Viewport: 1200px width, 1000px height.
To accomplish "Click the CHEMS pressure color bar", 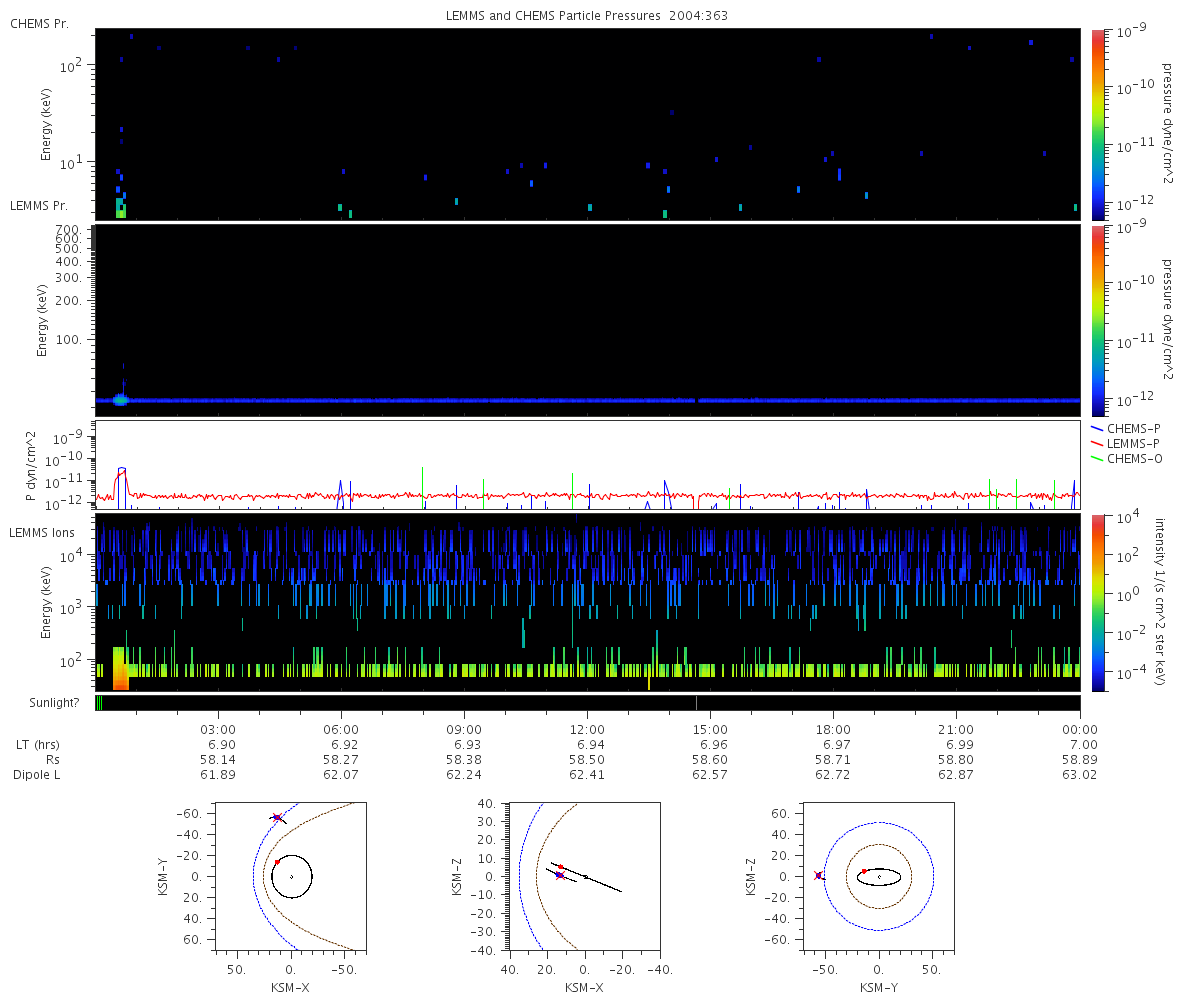I will pyautogui.click(x=1098, y=124).
